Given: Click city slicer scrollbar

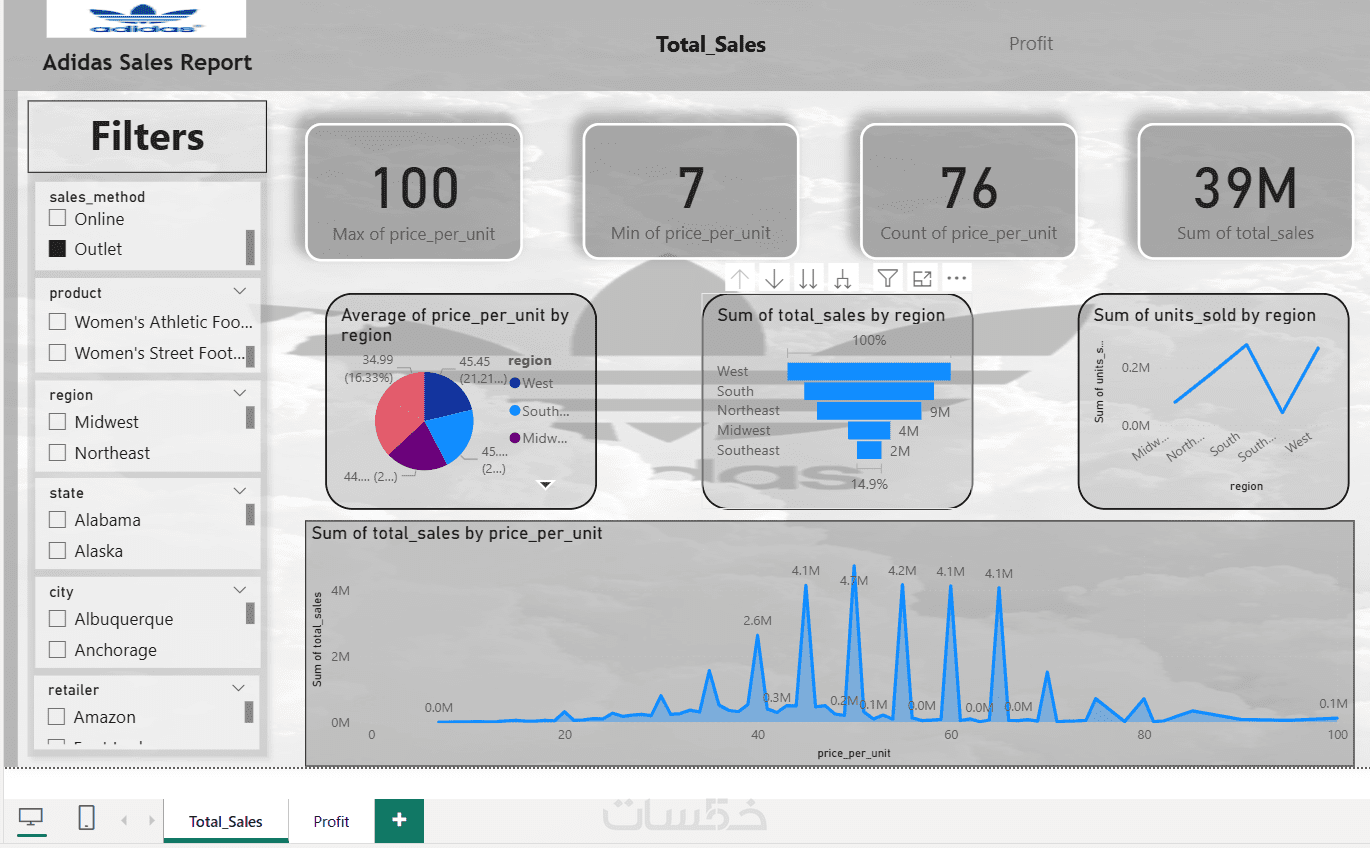Looking at the screenshot, I should click(250, 613).
